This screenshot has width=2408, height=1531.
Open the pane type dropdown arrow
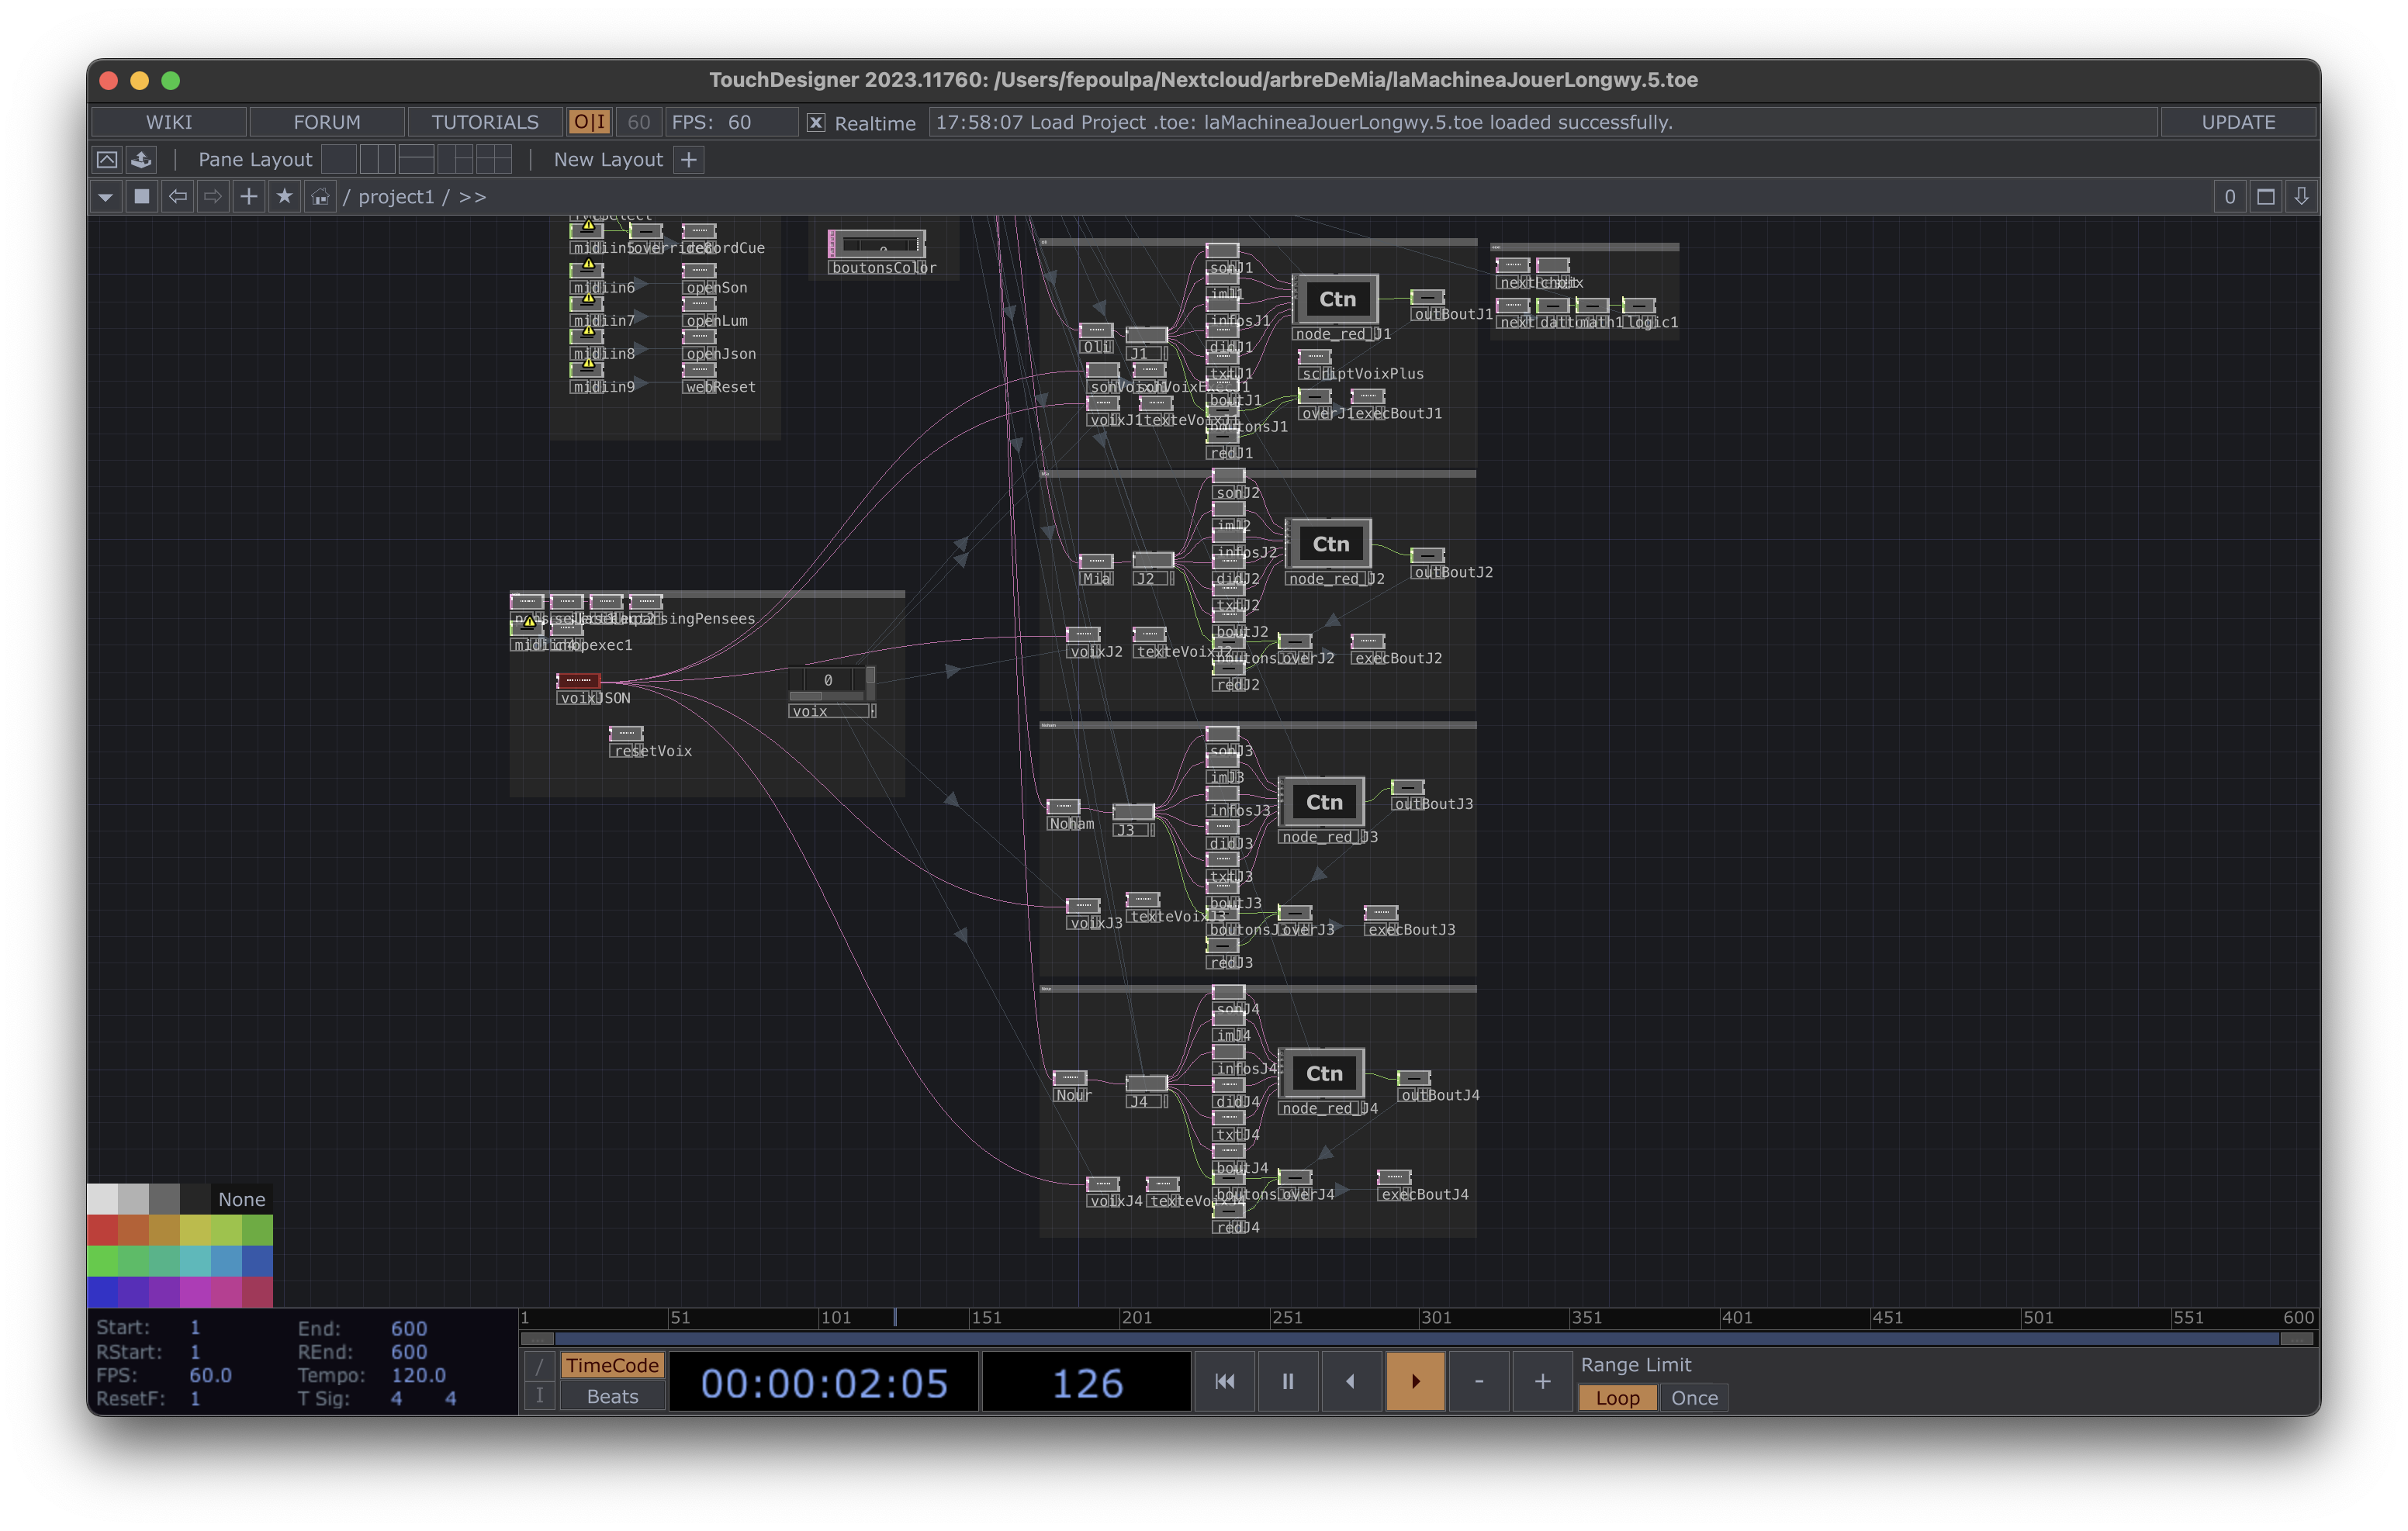[x=105, y=197]
